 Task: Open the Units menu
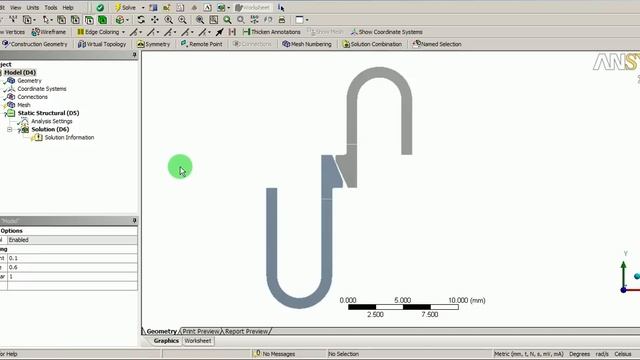(x=33, y=7)
